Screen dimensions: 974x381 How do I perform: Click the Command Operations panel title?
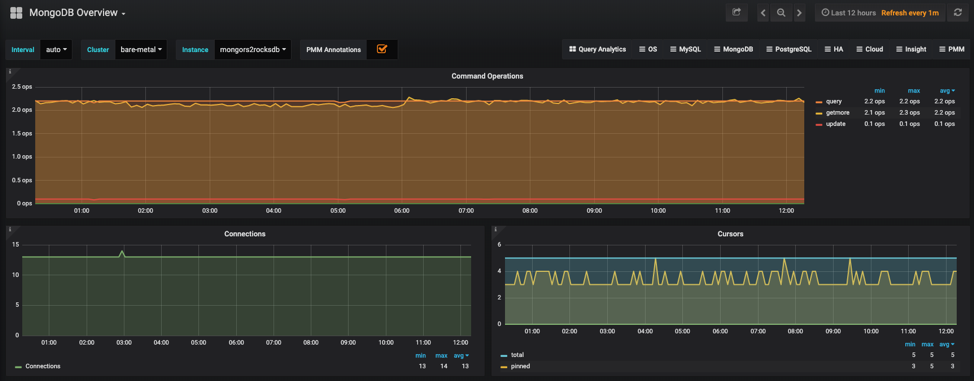point(487,76)
